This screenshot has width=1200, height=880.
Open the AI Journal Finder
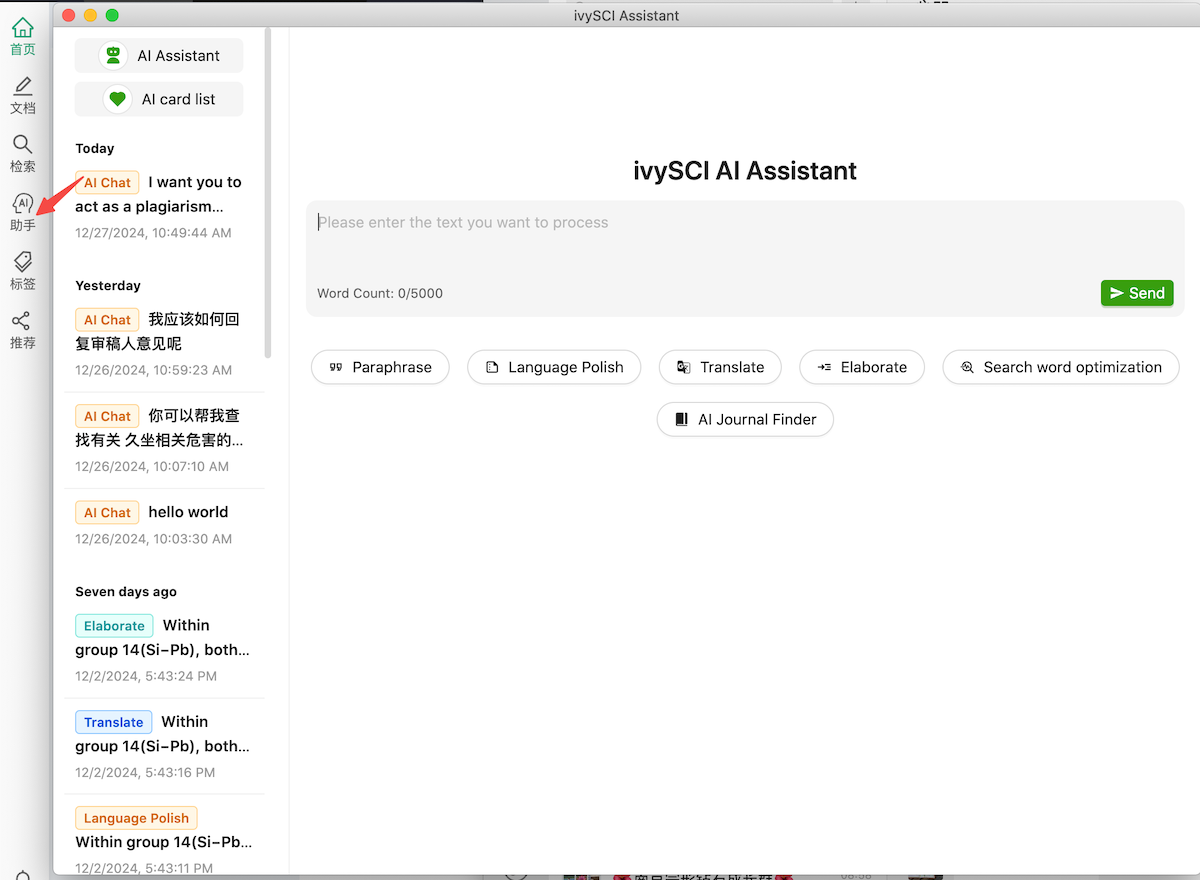[745, 419]
